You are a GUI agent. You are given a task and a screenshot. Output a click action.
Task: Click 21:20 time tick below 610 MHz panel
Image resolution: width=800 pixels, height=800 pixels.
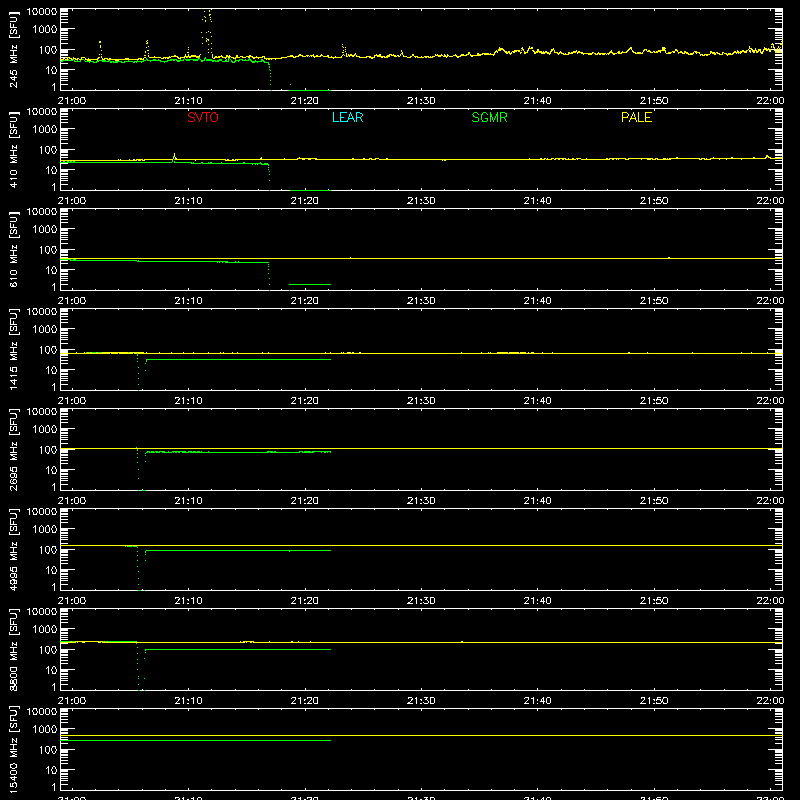(305, 301)
